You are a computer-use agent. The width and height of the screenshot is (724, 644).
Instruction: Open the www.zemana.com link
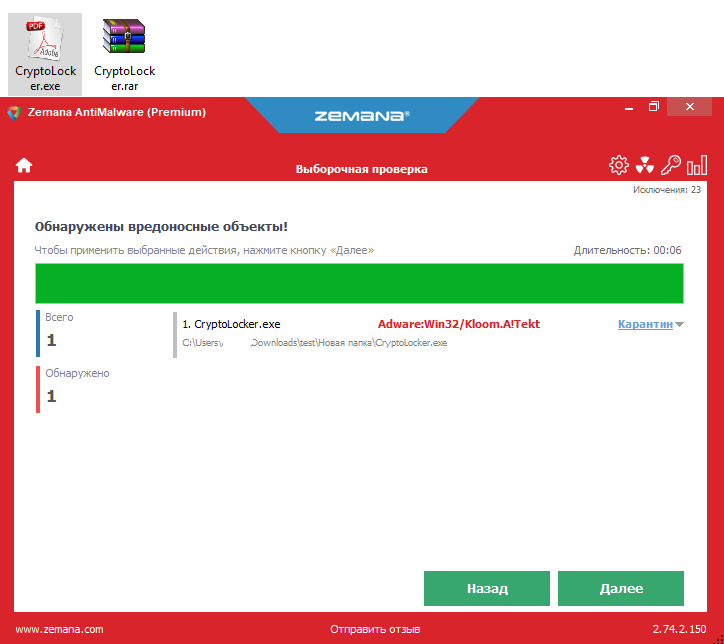[60, 629]
